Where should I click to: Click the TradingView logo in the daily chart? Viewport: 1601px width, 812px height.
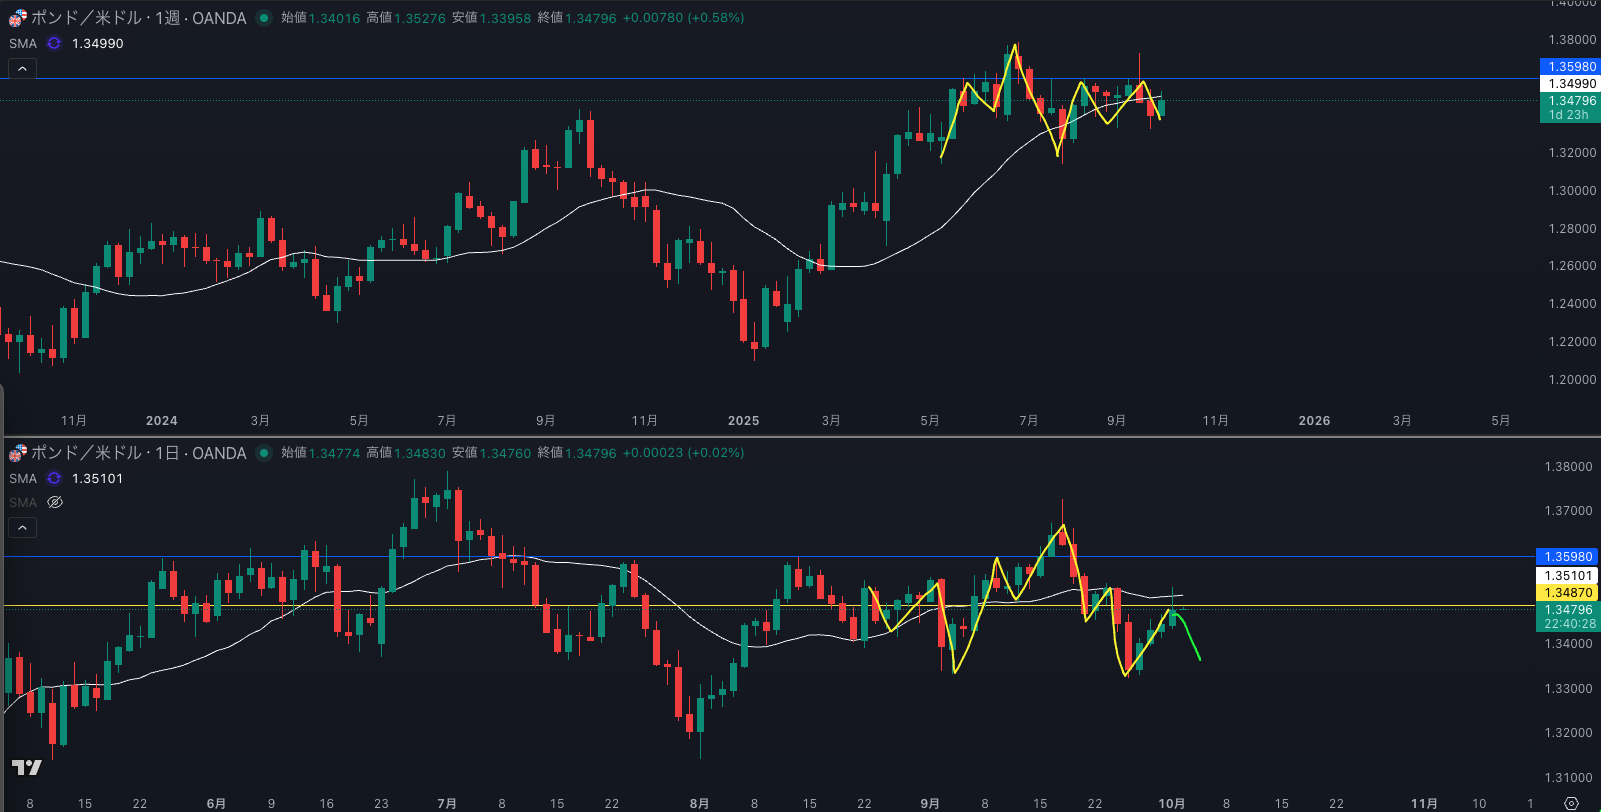click(x=26, y=767)
